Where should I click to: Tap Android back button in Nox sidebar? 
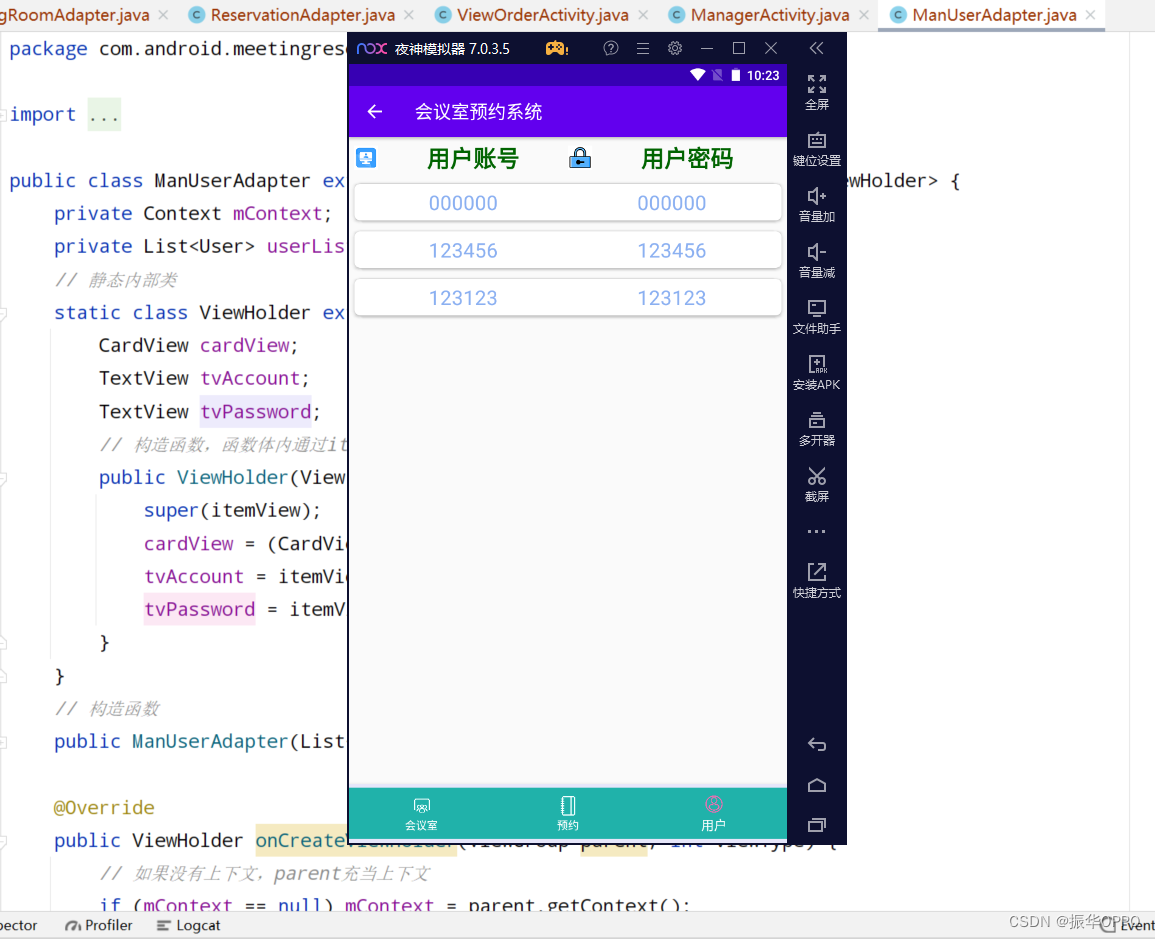(x=816, y=745)
